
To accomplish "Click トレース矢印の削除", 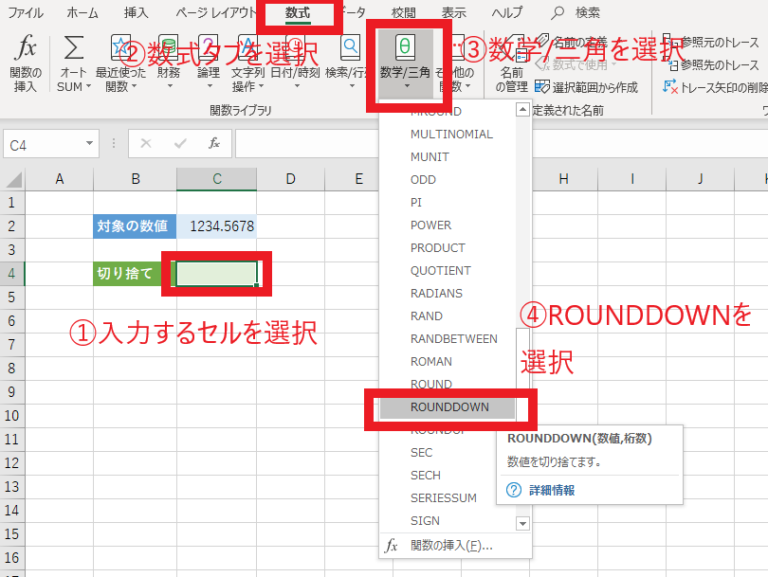I will [715, 87].
